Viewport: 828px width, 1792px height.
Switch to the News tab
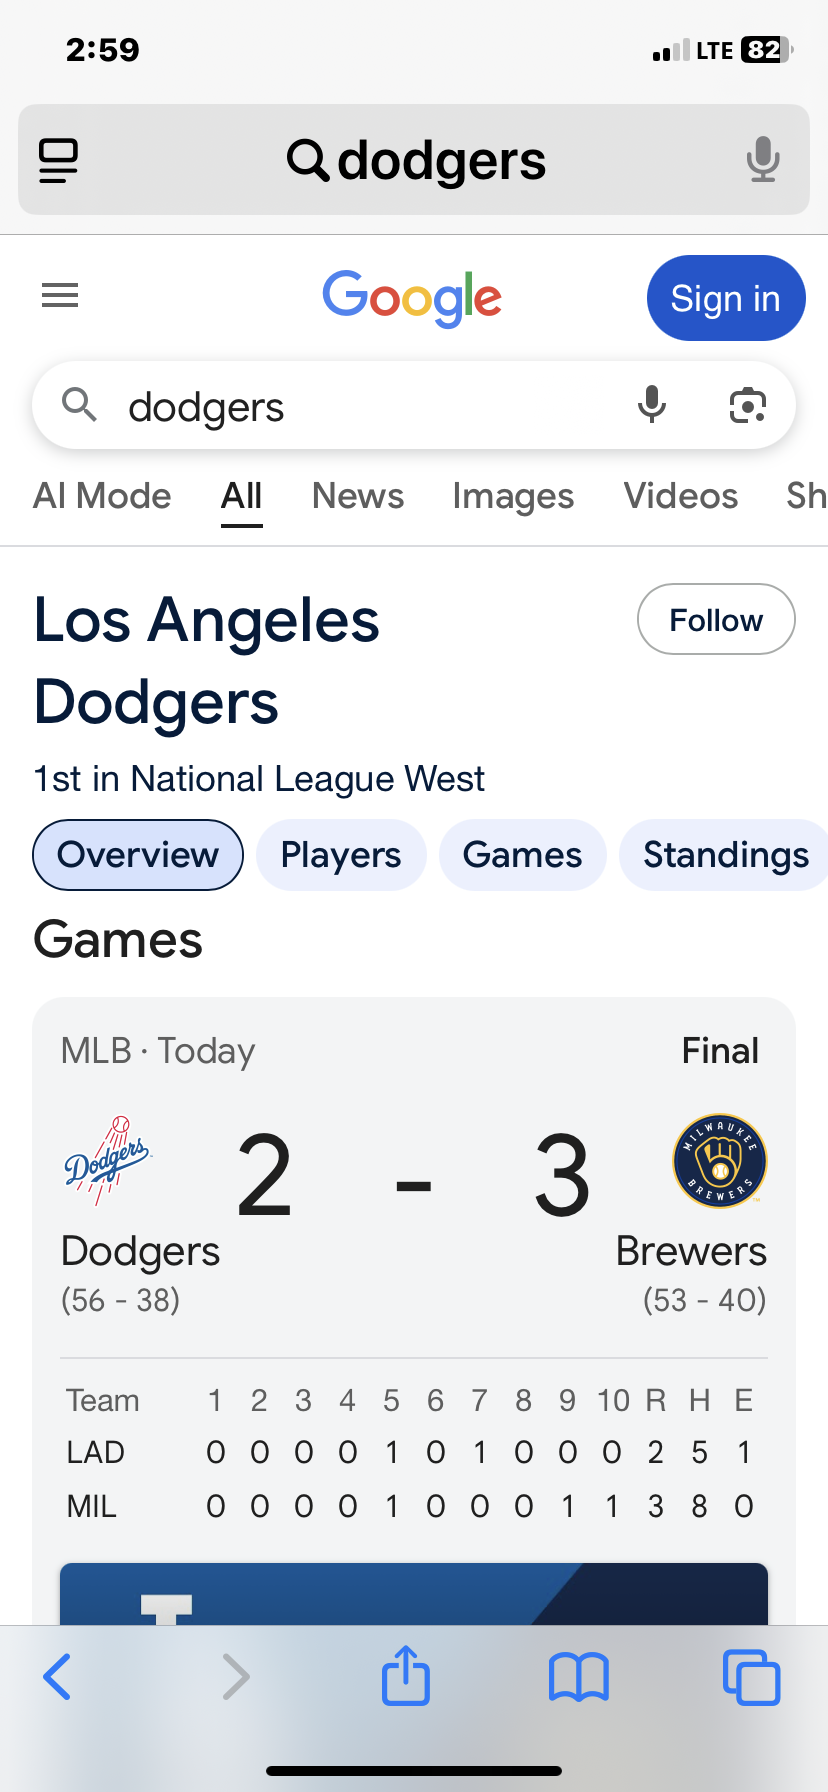pos(358,496)
